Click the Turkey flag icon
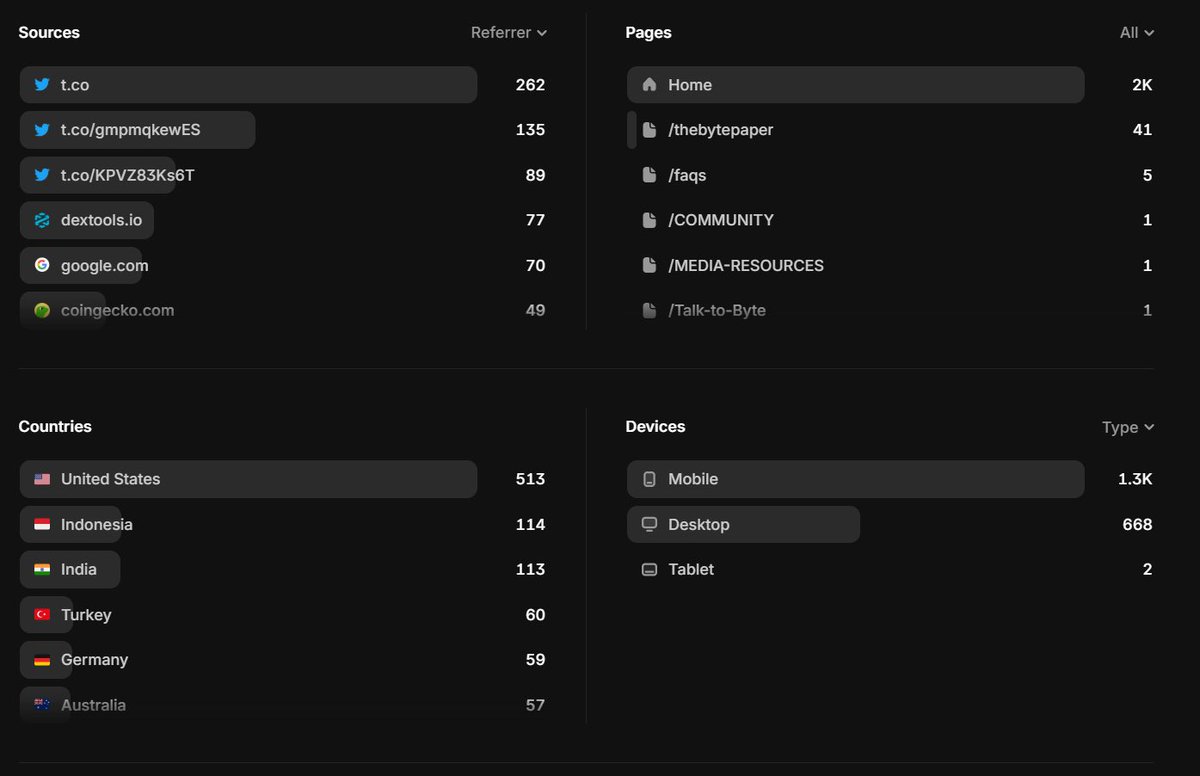 pos(42,614)
